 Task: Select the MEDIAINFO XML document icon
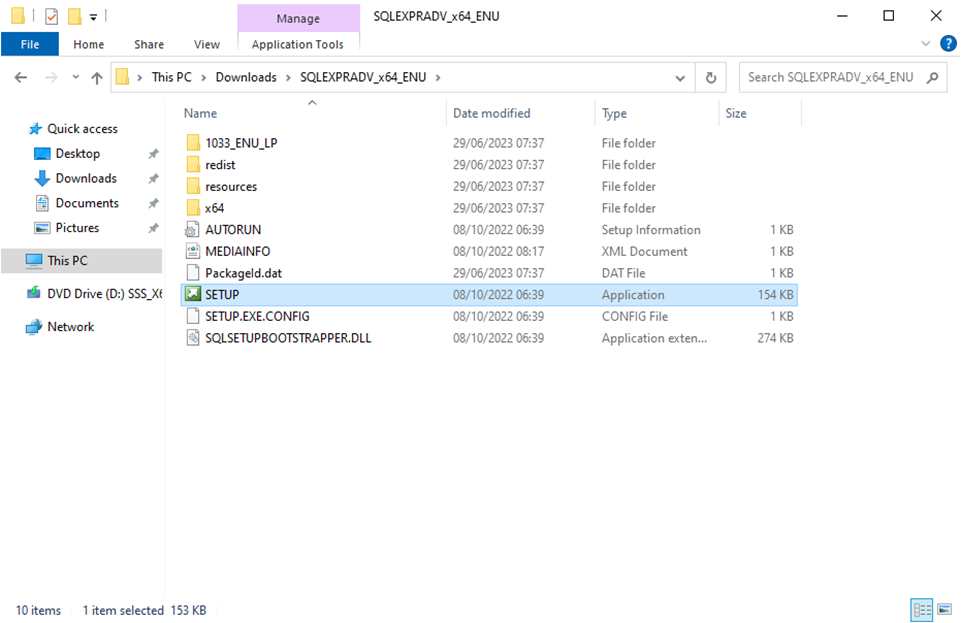point(192,251)
